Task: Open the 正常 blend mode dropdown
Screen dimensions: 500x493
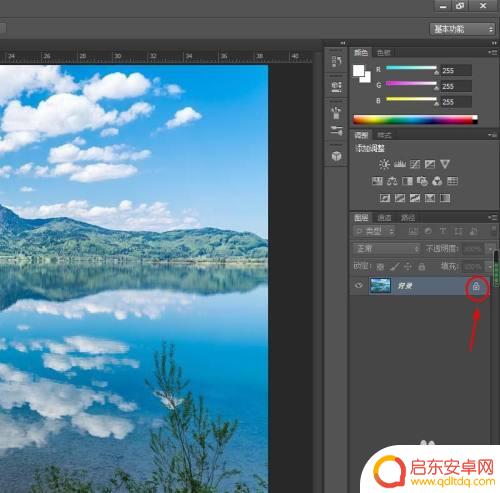Action: pos(387,249)
